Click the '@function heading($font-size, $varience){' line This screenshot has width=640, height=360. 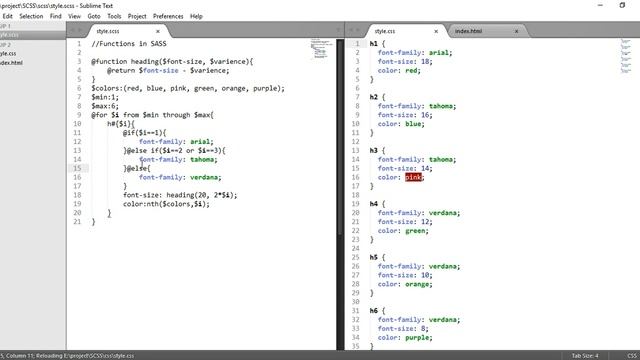[x=172, y=62]
